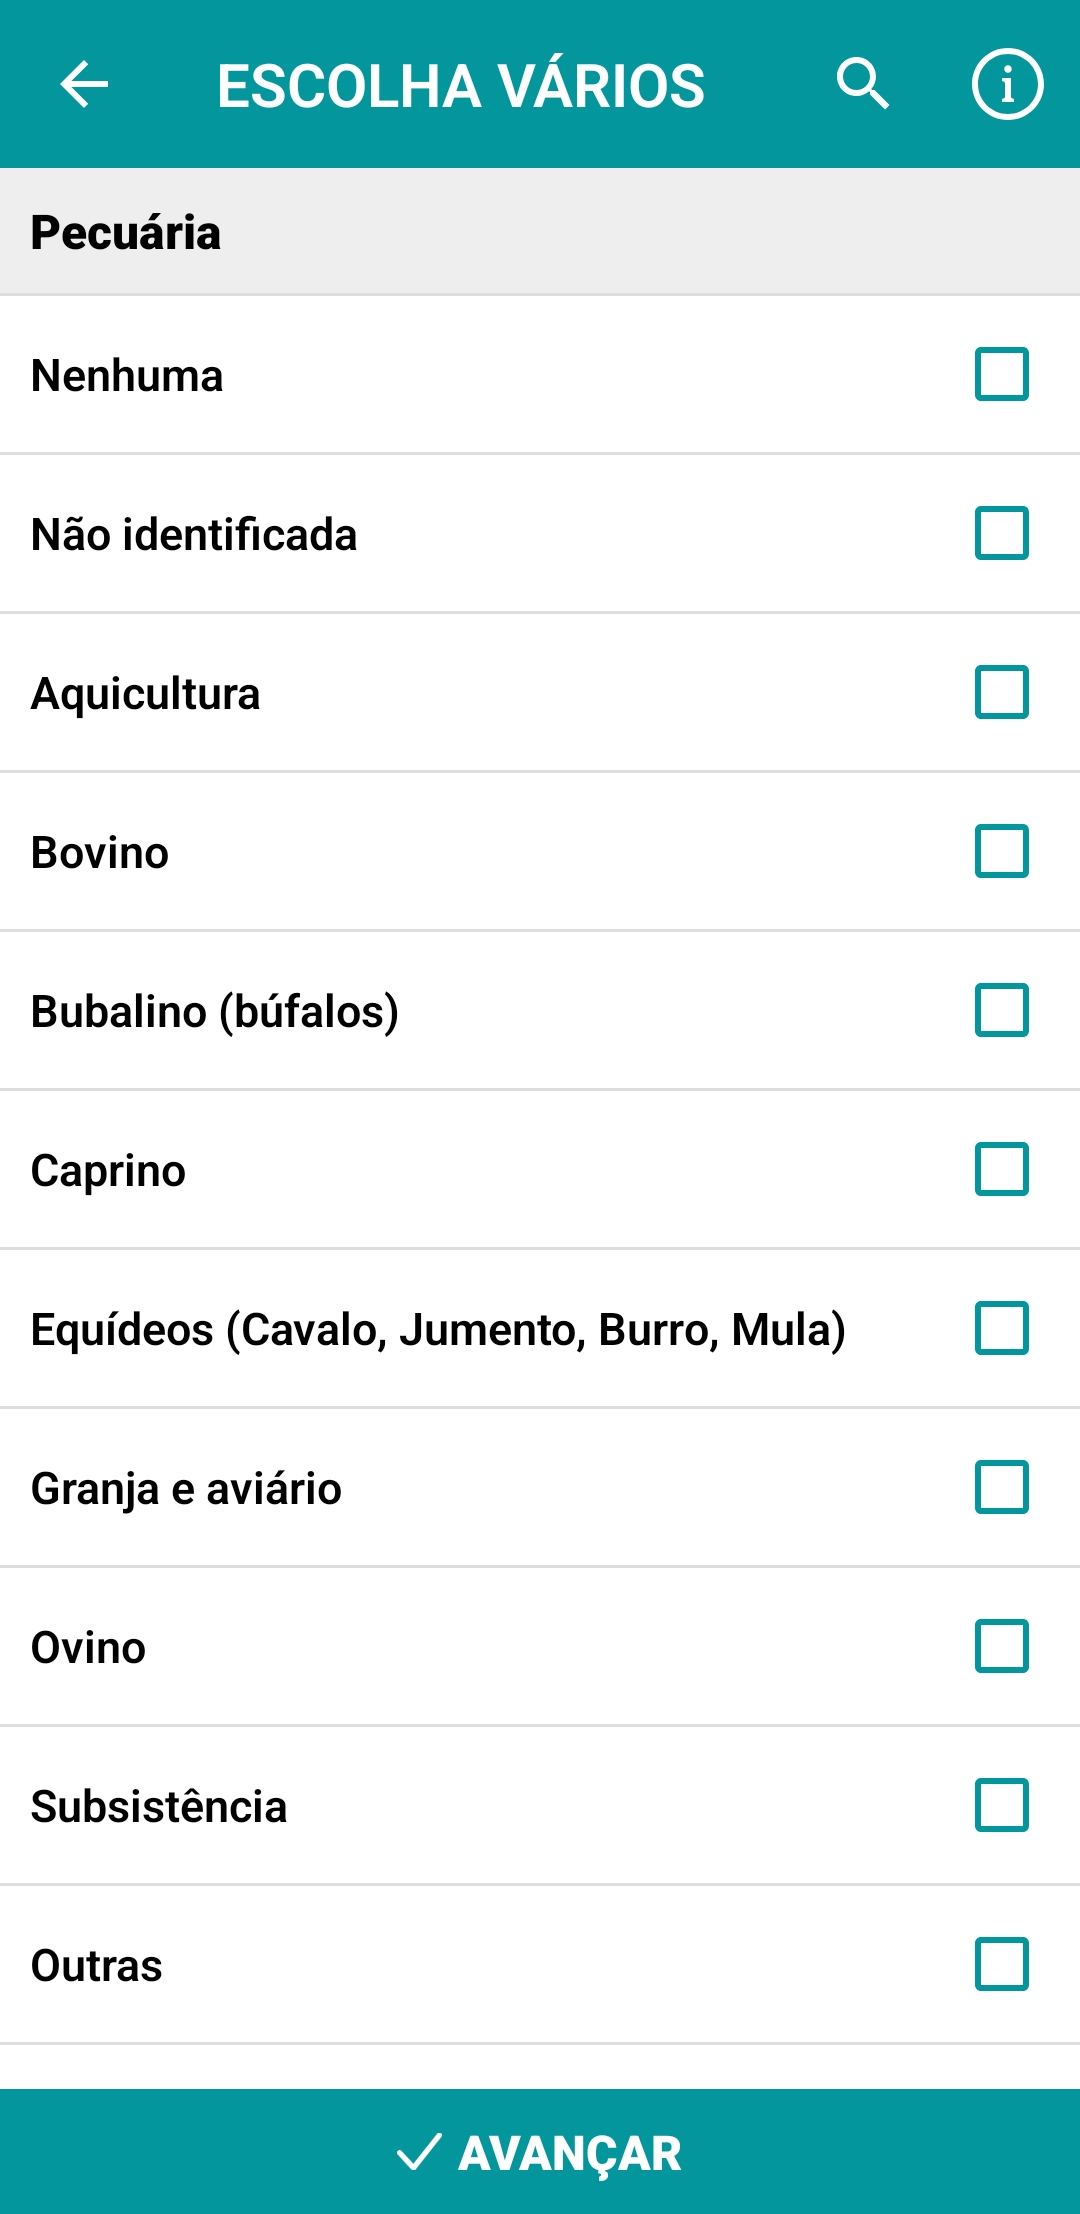Tap the back arrow icon
Image resolution: width=1080 pixels, height=2214 pixels.
(x=84, y=84)
